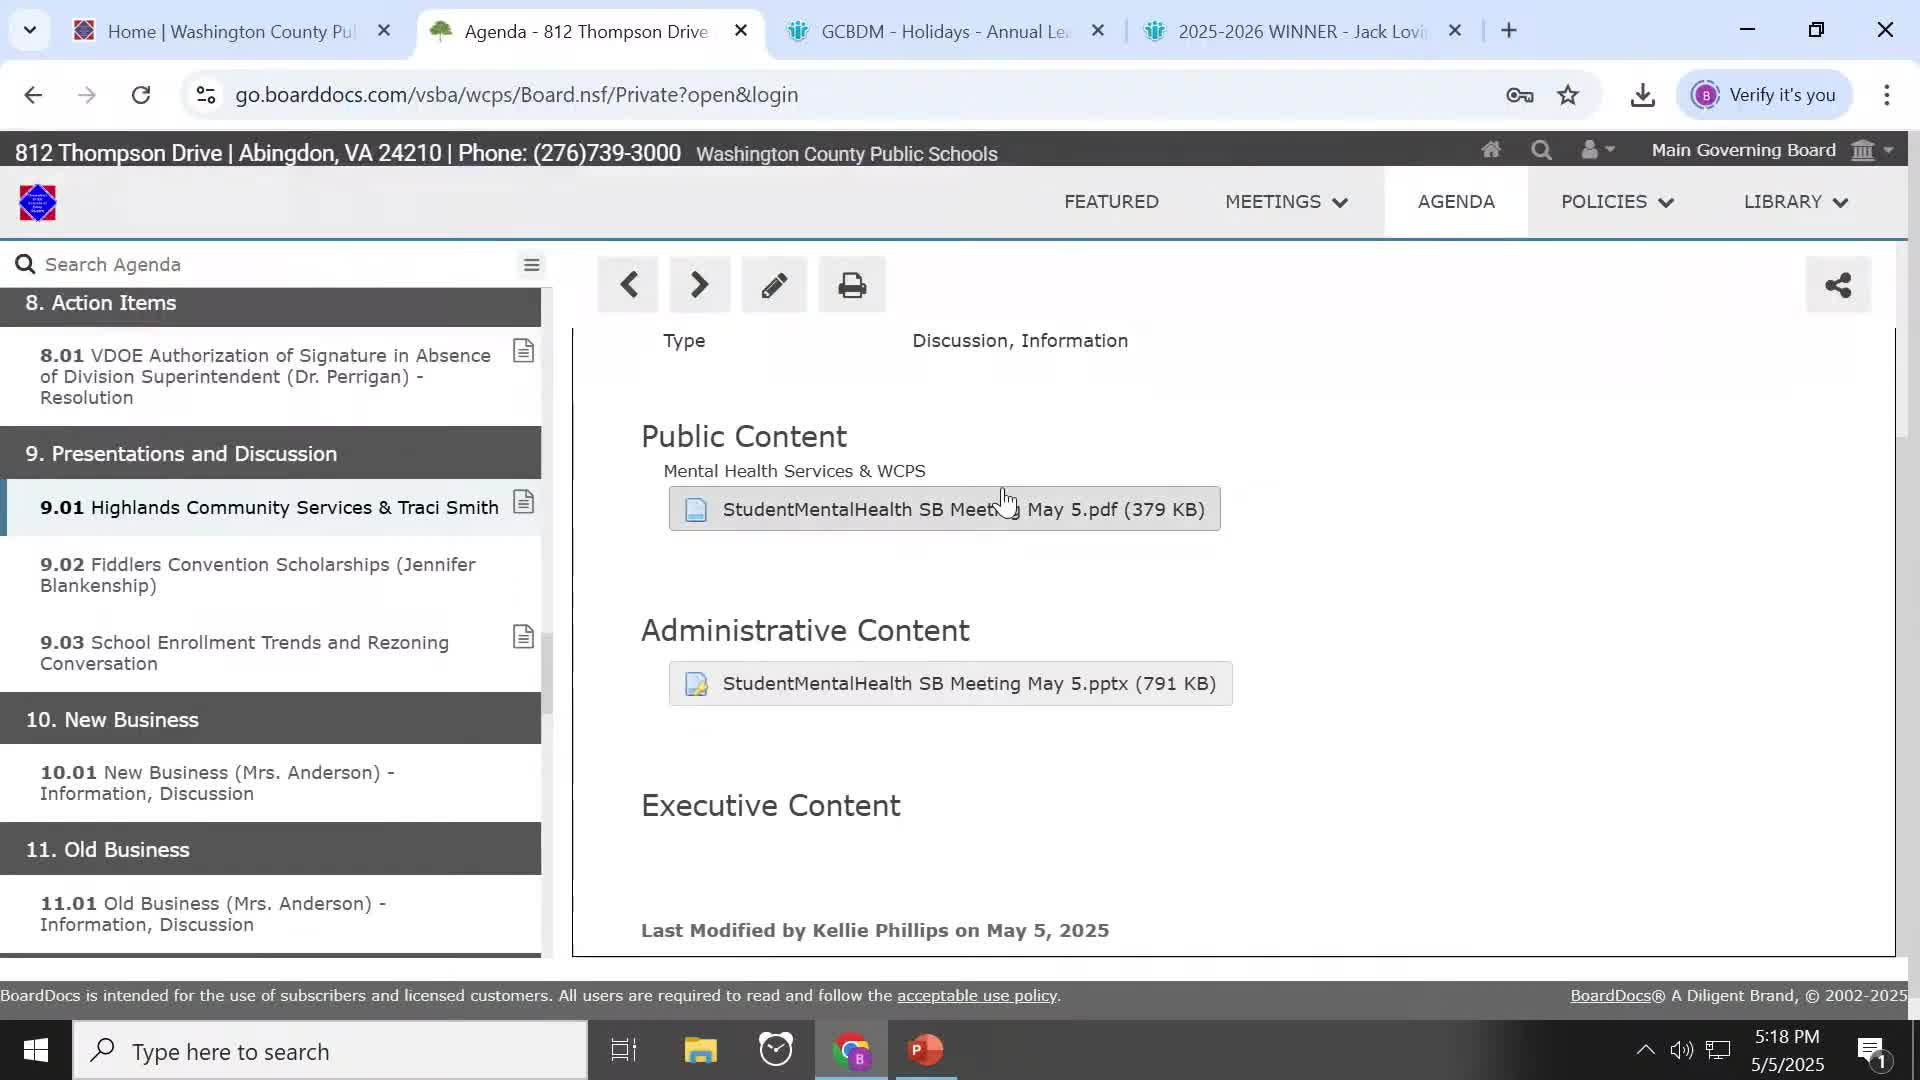
Task: Click the header search magnifier icon
Action: click(x=1541, y=150)
